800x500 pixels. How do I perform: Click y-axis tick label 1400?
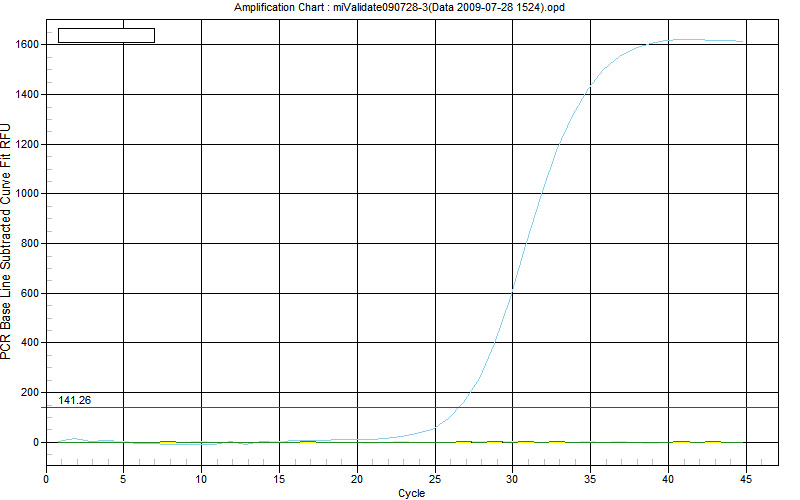point(27,94)
